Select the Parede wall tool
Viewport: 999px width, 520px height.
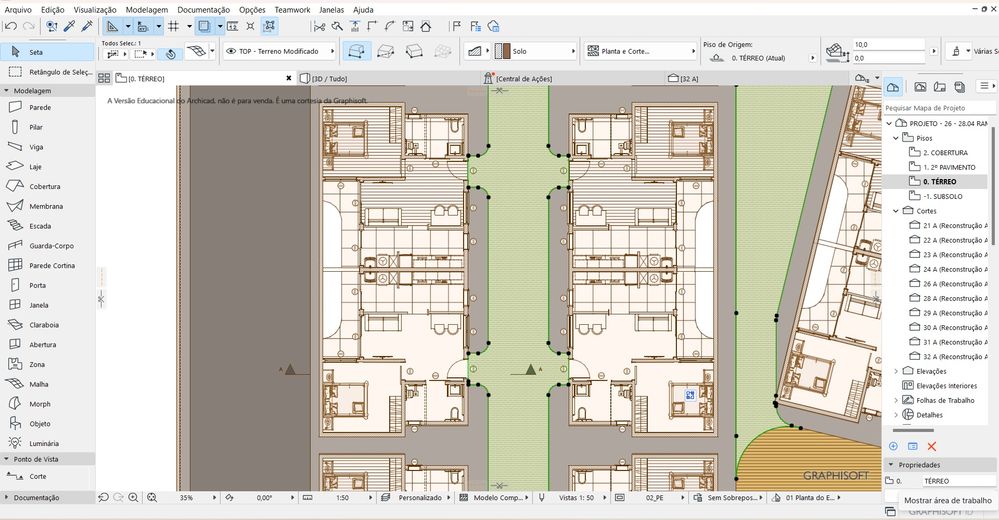40,107
